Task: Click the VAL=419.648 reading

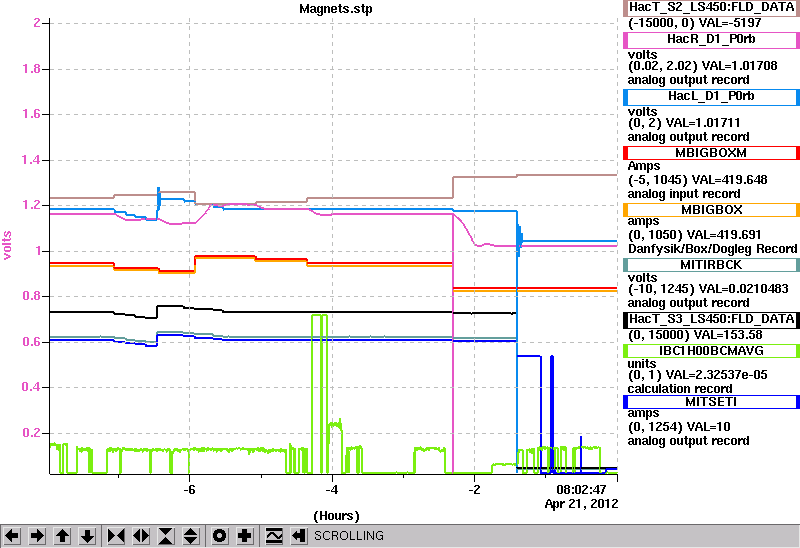Action: (731, 180)
